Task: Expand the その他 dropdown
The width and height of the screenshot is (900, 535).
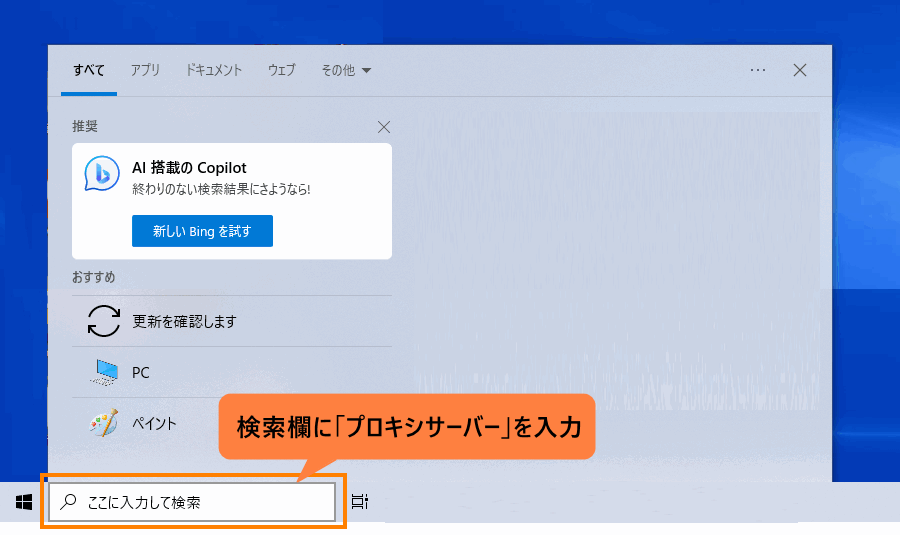Action: [346, 70]
